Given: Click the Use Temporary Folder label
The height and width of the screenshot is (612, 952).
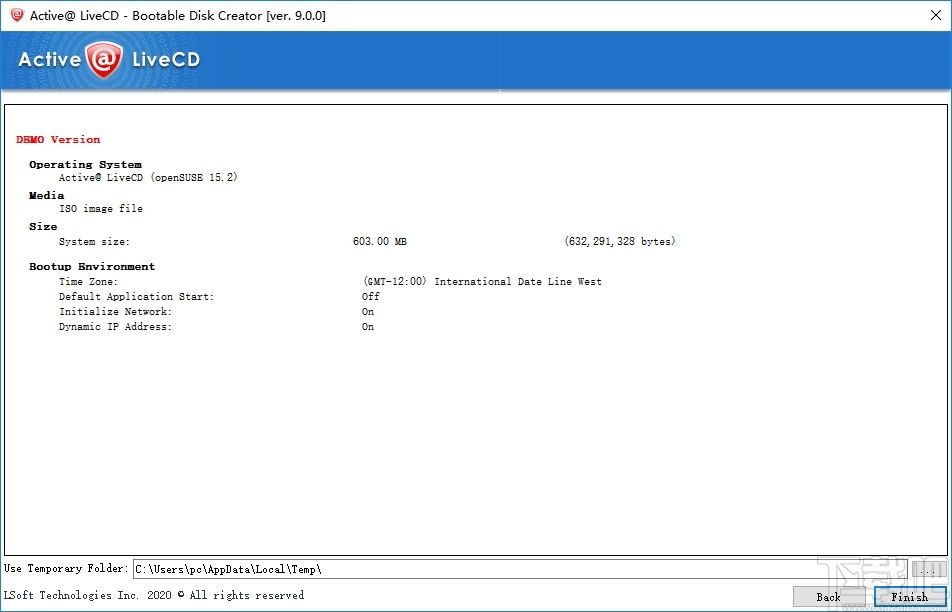Looking at the screenshot, I should (66, 569).
